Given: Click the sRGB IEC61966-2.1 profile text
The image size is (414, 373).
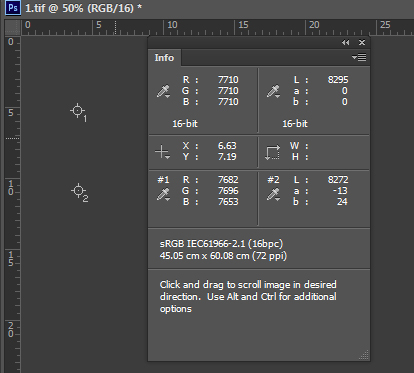Looking at the screenshot, I should (x=221, y=244).
